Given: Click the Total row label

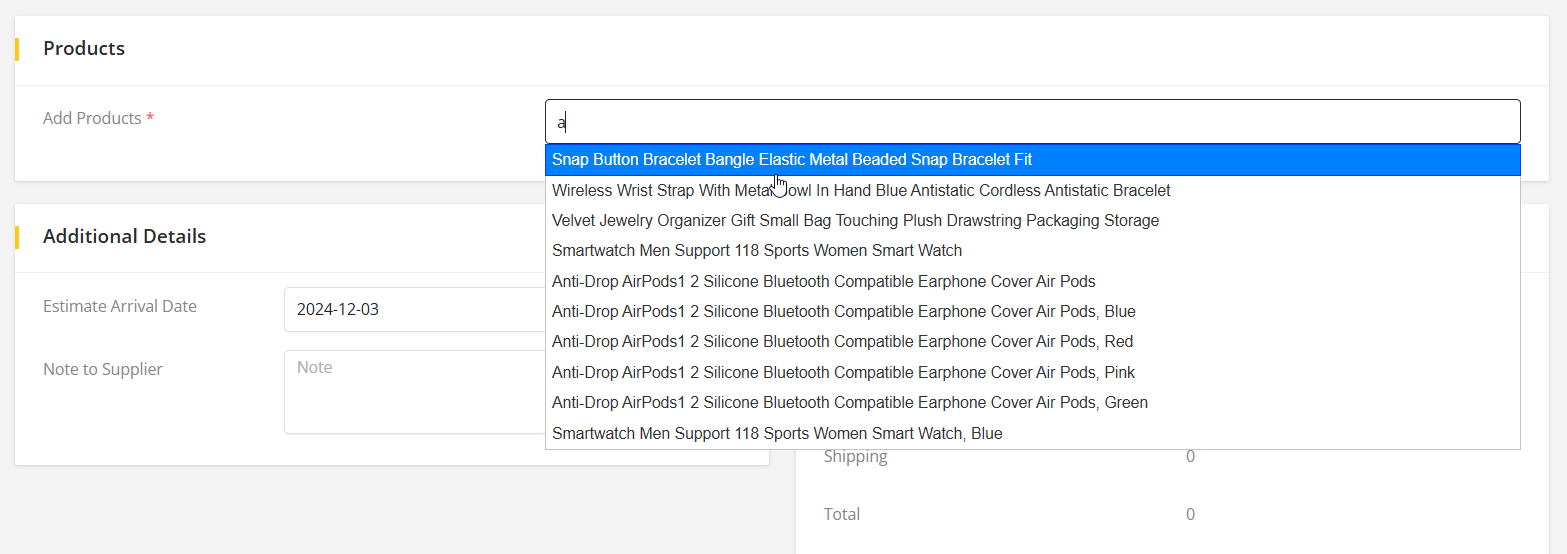Looking at the screenshot, I should point(841,514).
